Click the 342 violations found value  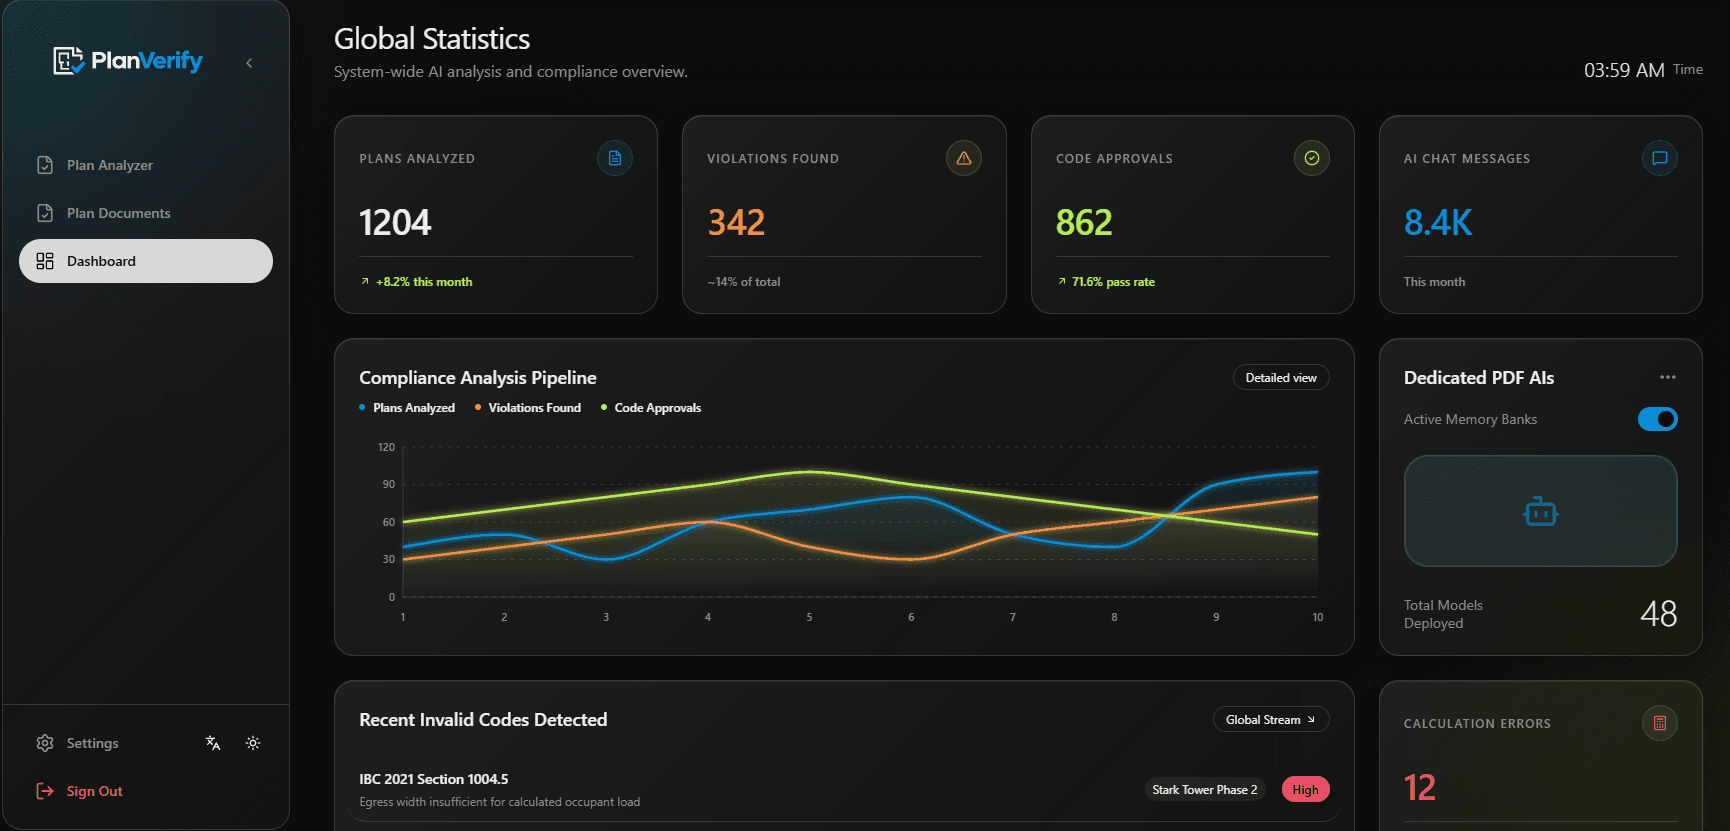[x=736, y=222]
